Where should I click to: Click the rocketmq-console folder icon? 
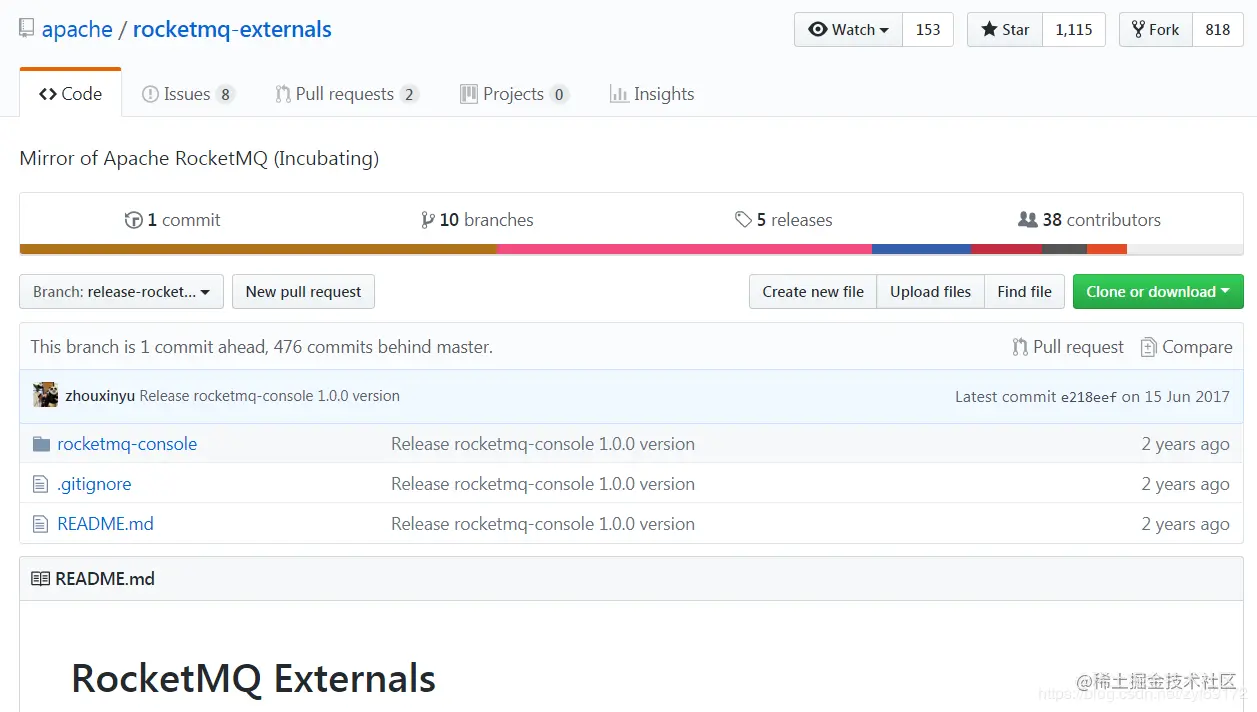click(x=41, y=444)
